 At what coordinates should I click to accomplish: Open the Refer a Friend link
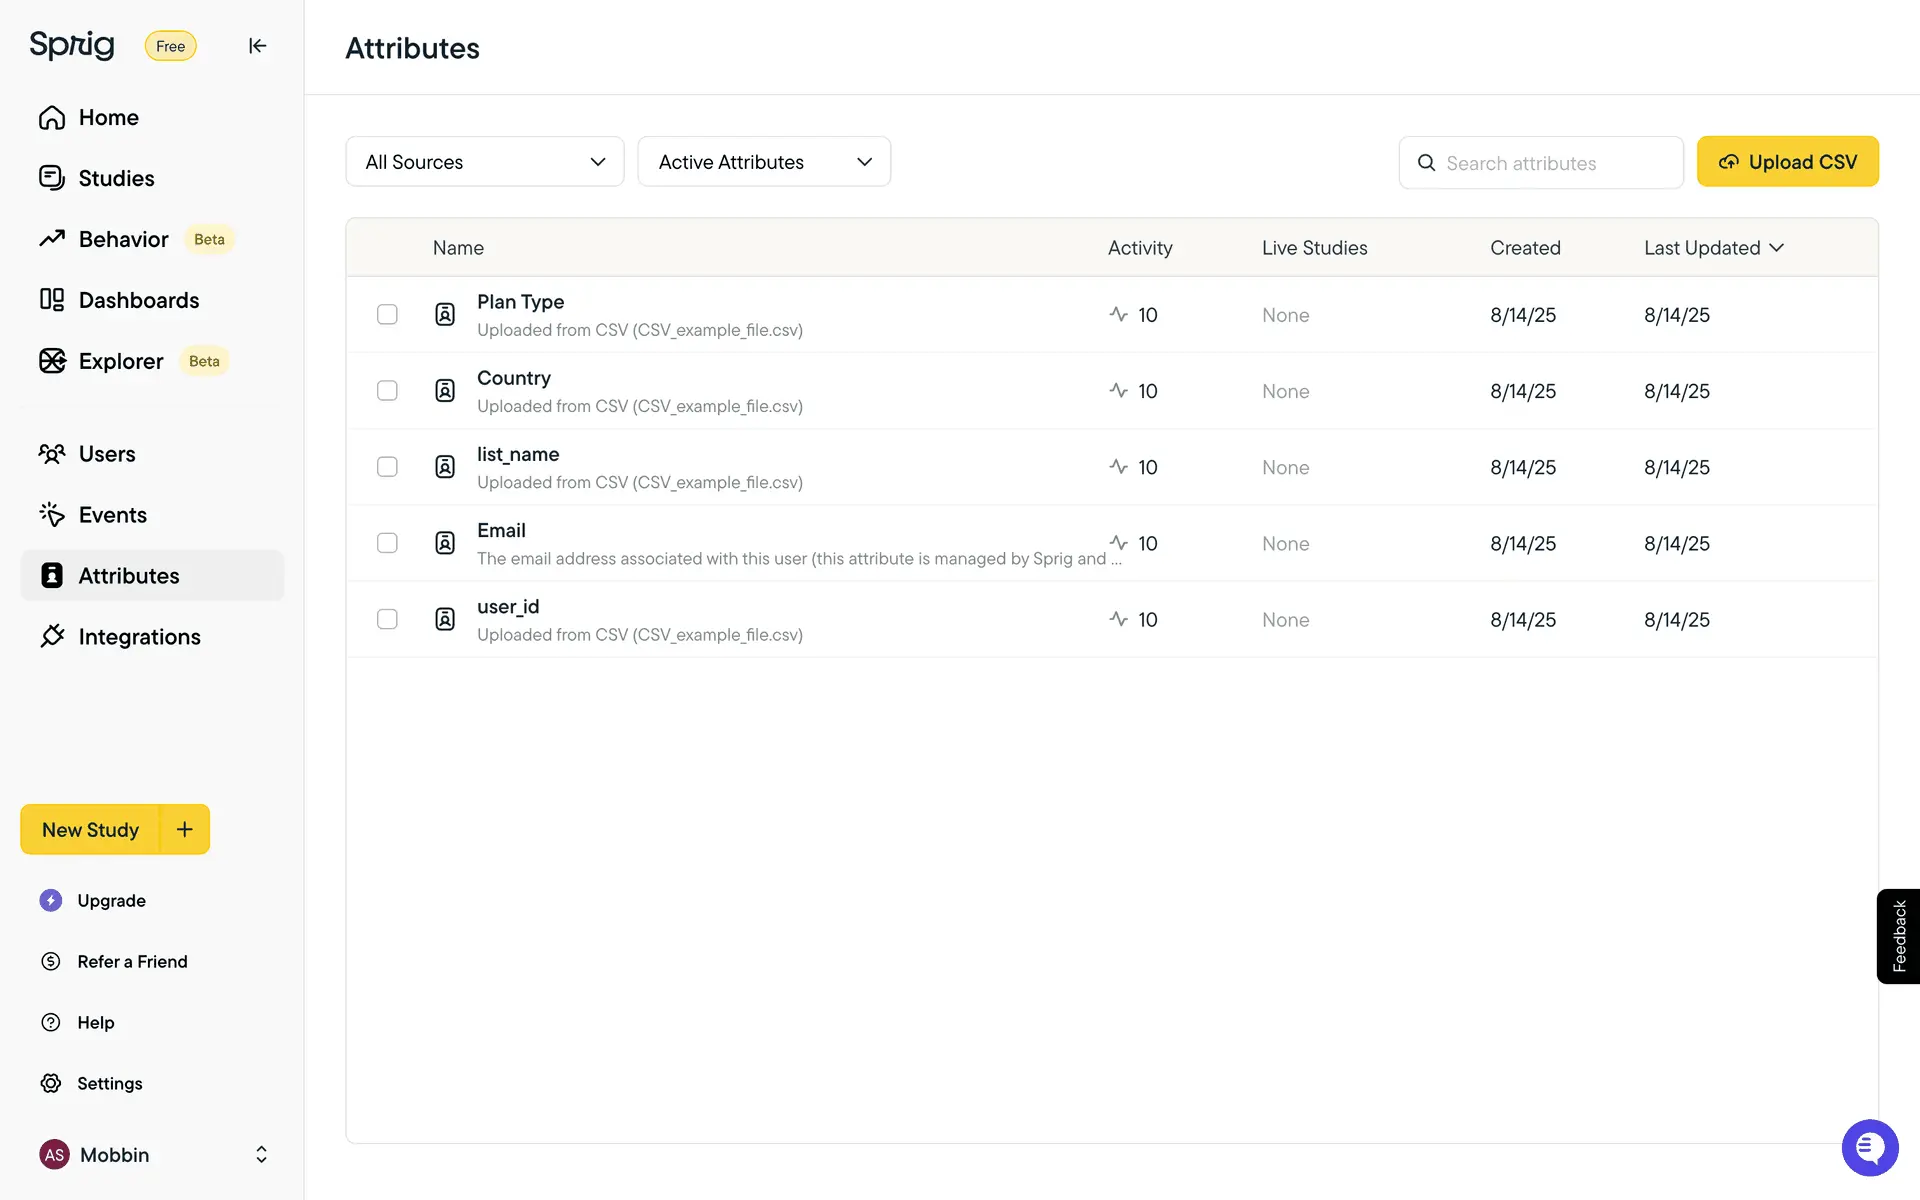(132, 961)
